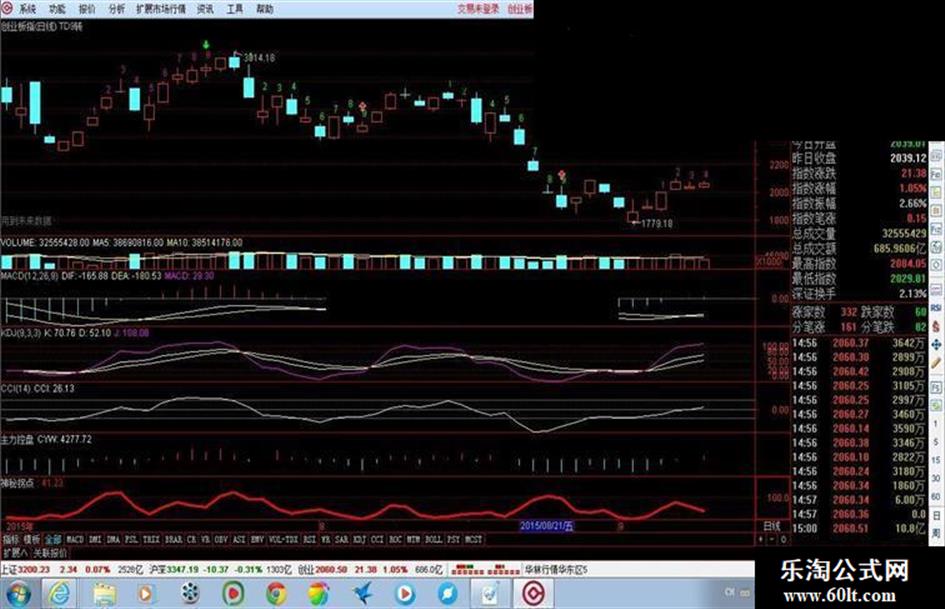945x609 pixels.
Task: Click the 昨日收盘 value 2039.12
Action: 908,159
